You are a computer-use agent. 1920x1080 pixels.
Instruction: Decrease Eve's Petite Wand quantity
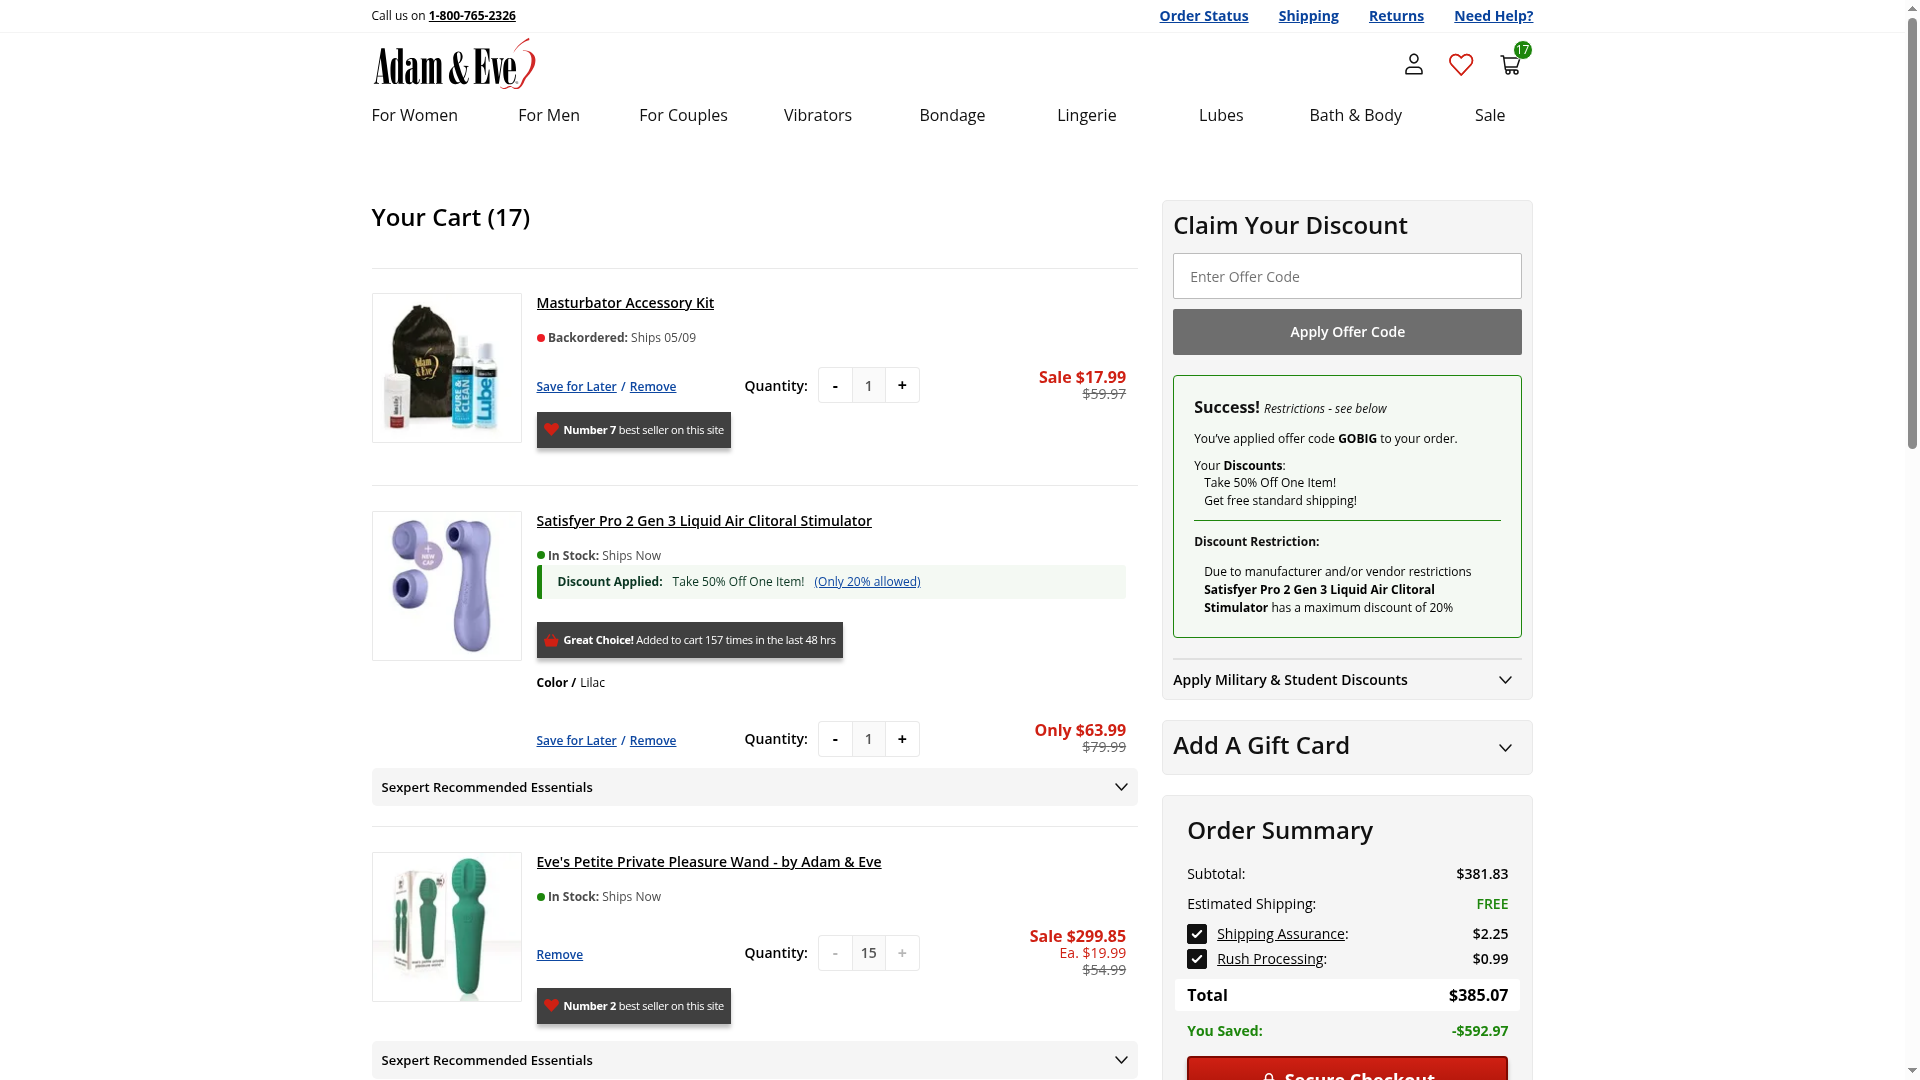pos(835,953)
